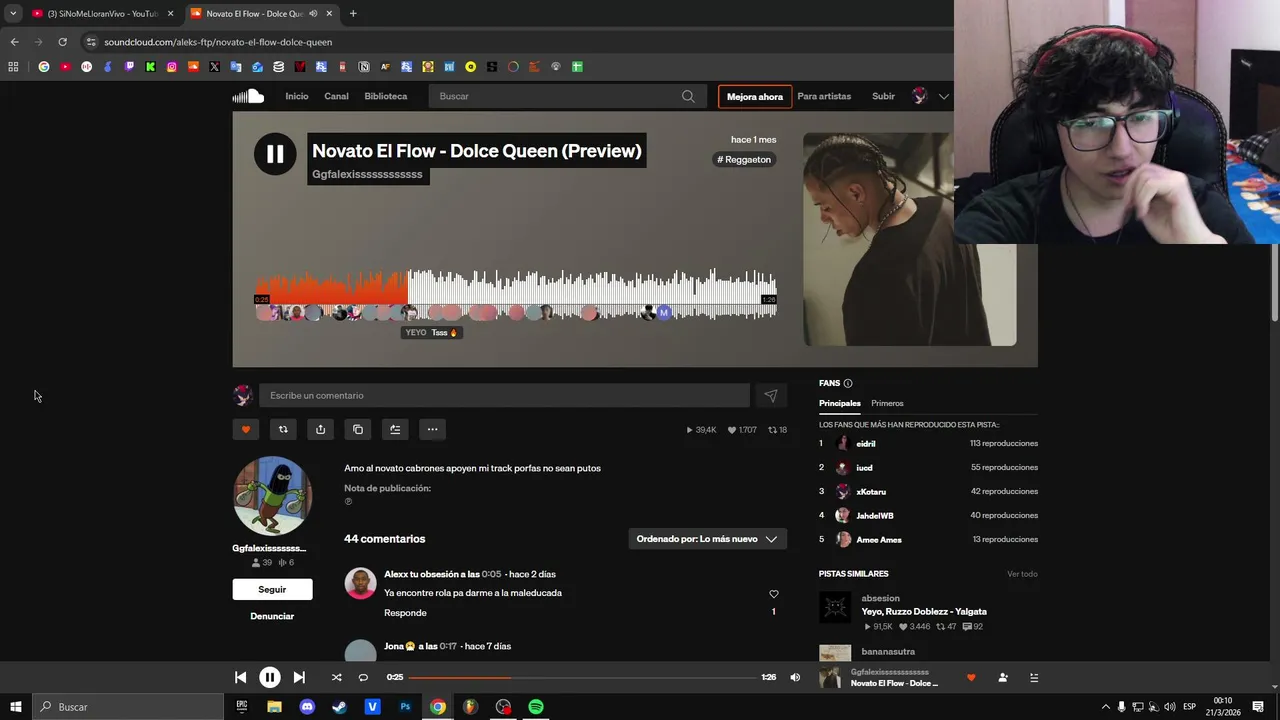Seek using the bottom player progress bar
The image size is (1280, 720).
click(583, 677)
